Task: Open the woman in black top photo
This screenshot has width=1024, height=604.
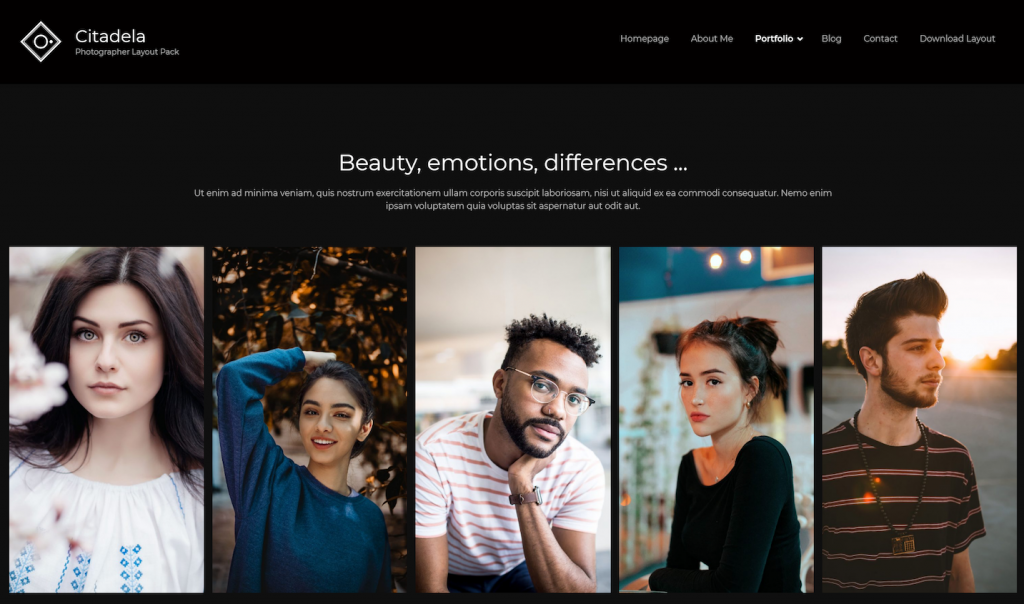Action: [716, 420]
